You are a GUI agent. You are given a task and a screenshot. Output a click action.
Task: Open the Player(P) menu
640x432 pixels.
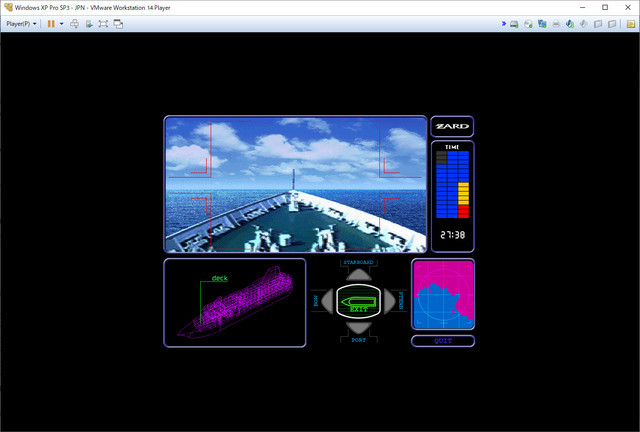point(21,24)
